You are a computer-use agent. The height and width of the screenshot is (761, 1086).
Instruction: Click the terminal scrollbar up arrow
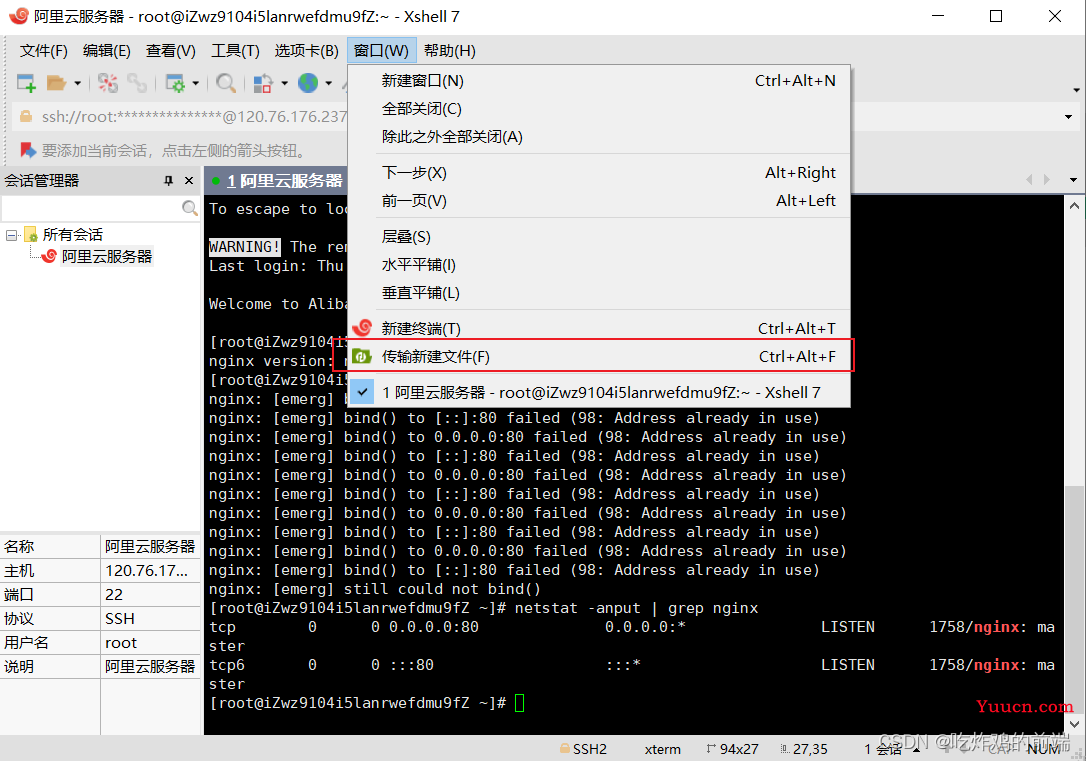[1074, 206]
